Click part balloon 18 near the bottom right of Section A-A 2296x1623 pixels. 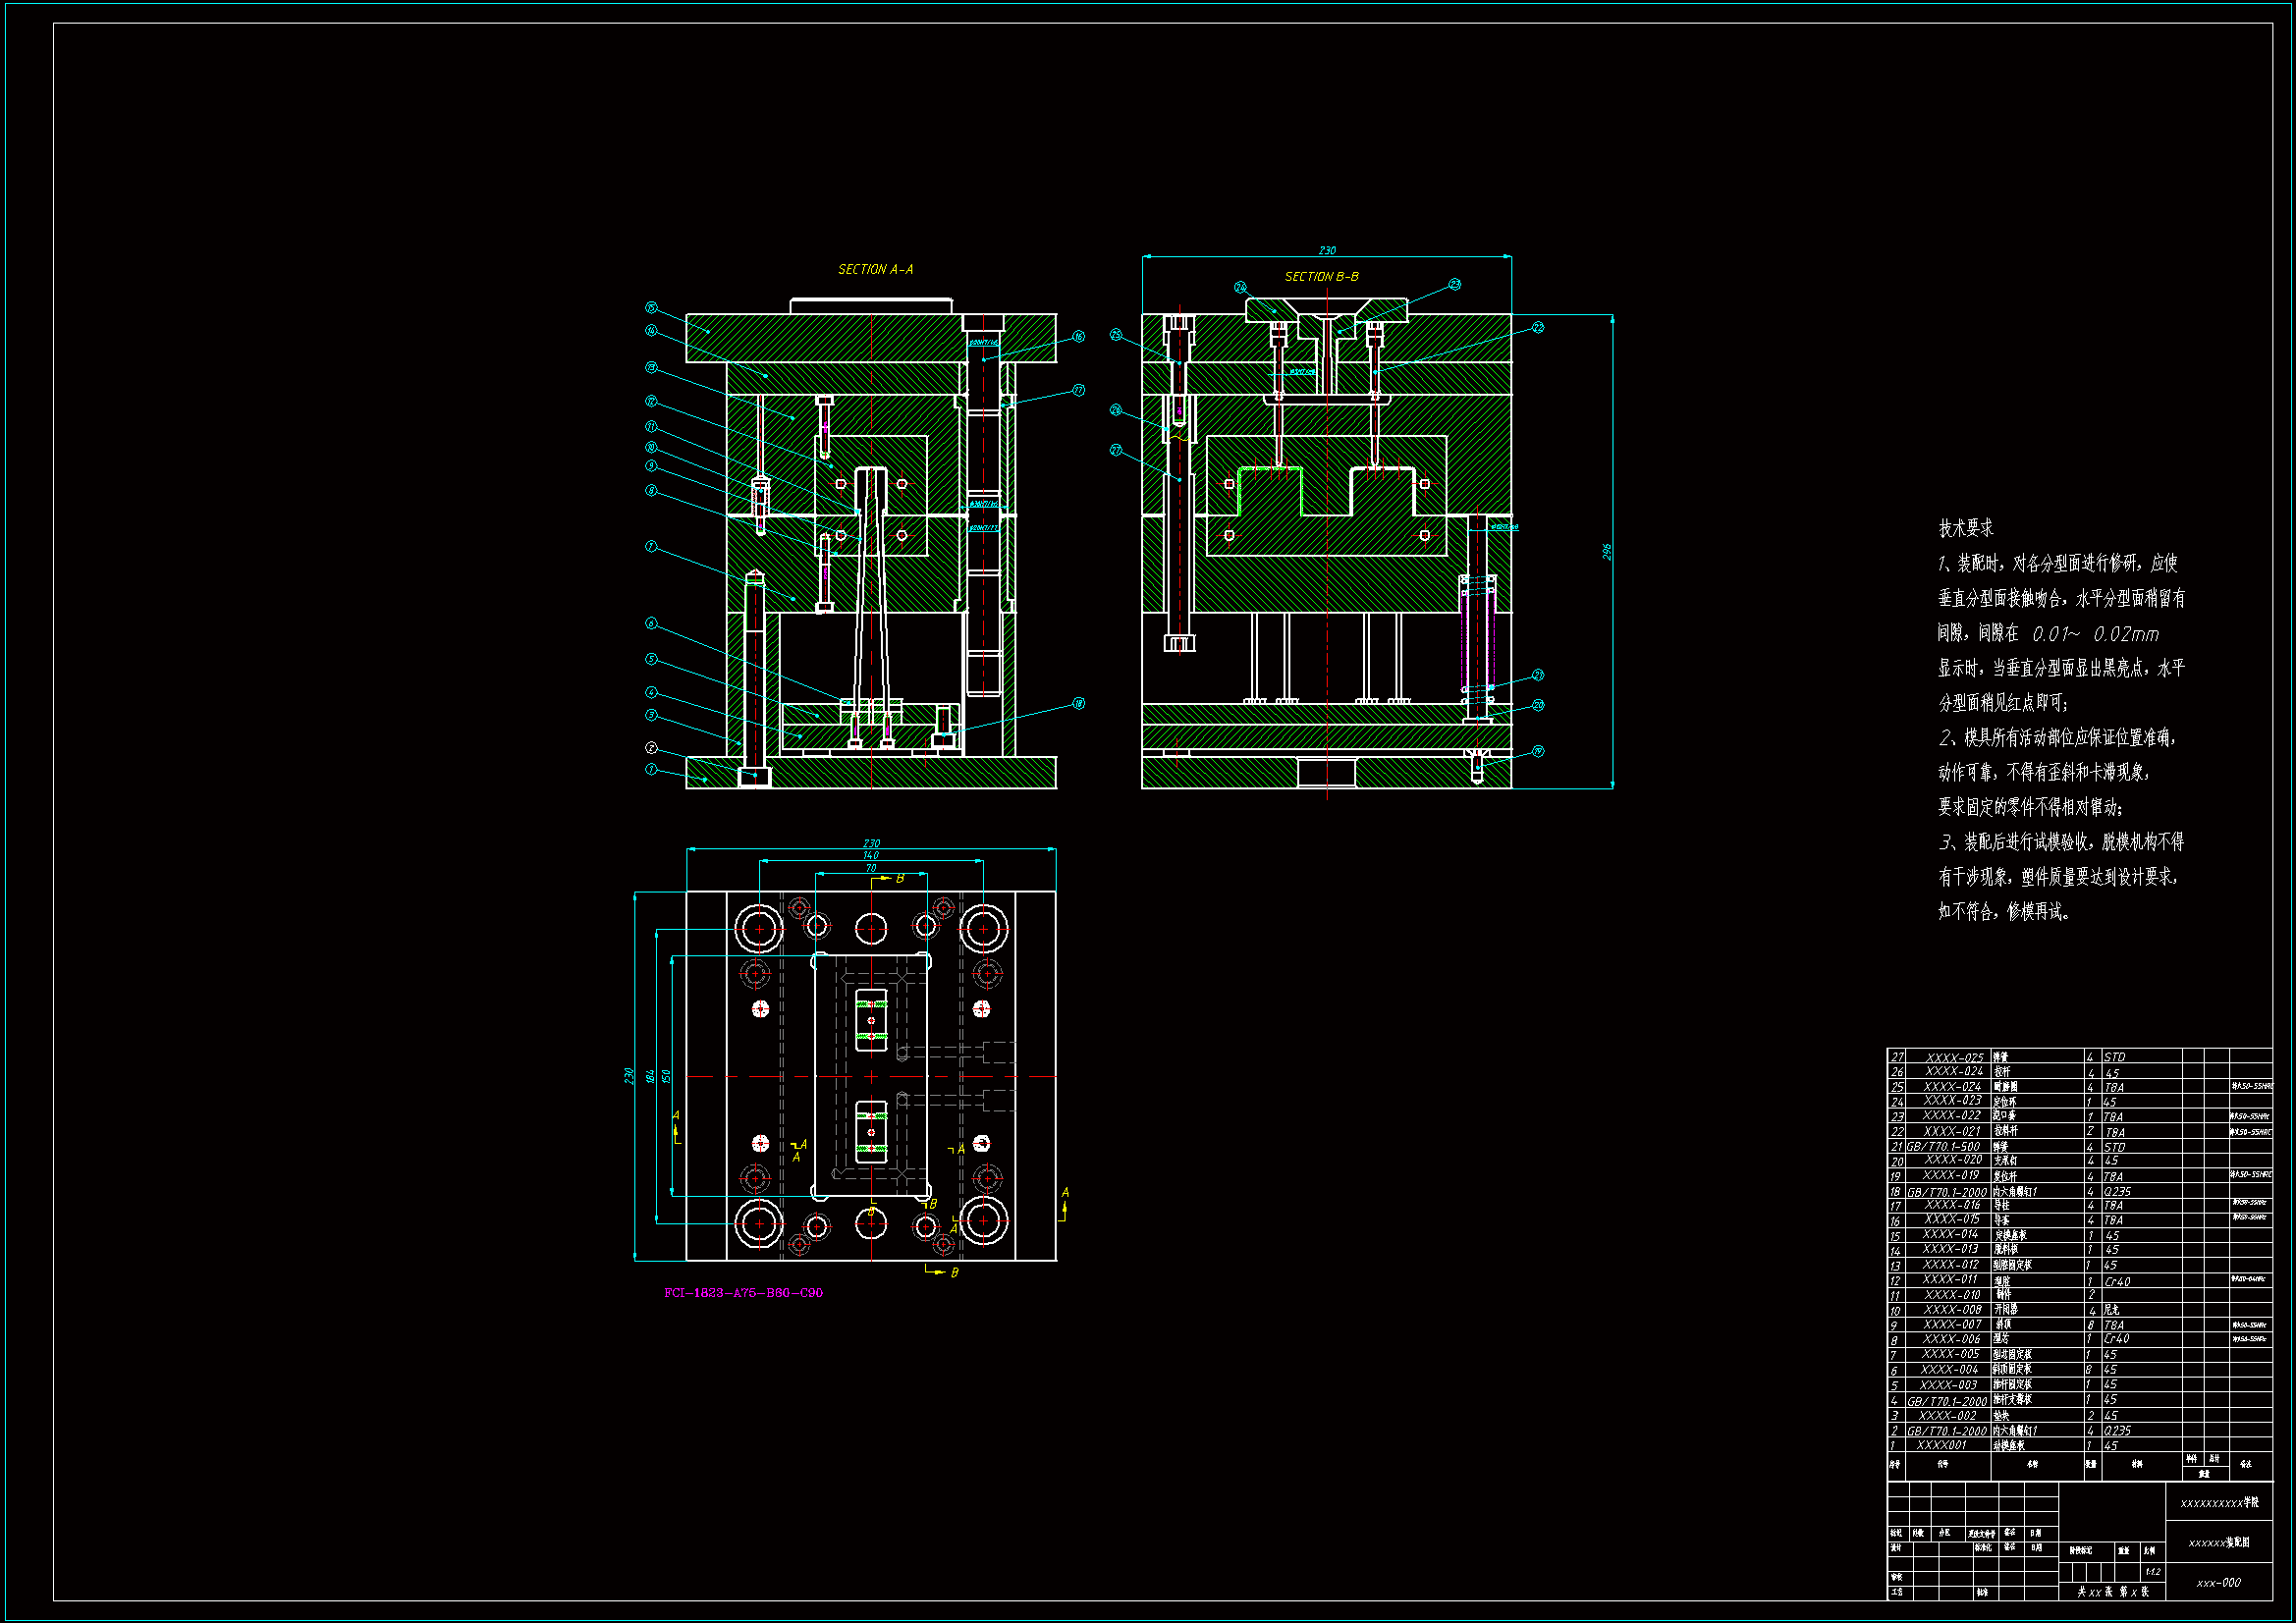1078,703
